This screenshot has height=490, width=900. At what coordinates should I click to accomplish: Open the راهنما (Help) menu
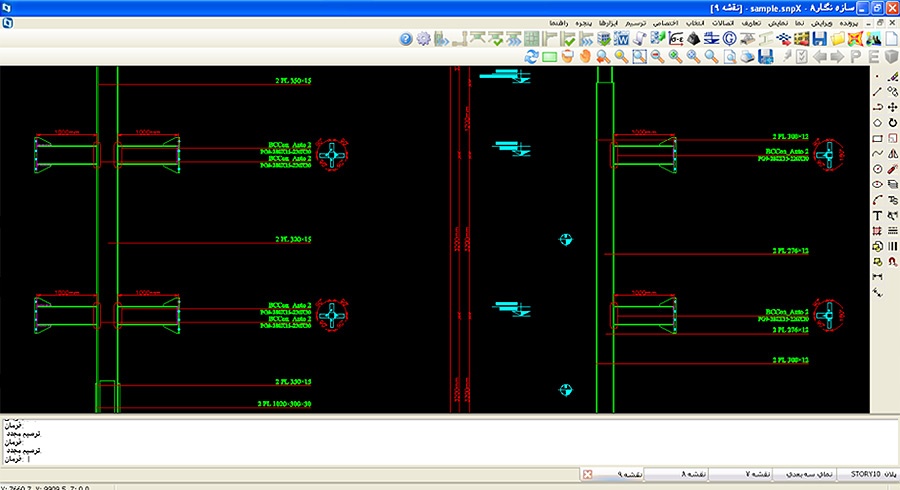pyautogui.click(x=561, y=22)
